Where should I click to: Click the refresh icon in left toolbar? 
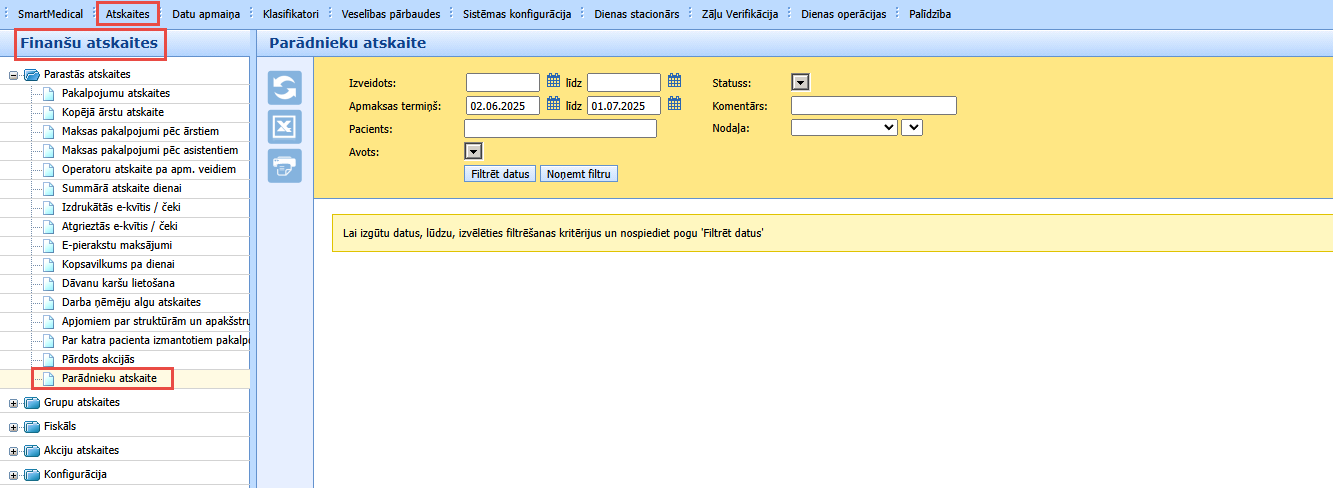coord(285,88)
